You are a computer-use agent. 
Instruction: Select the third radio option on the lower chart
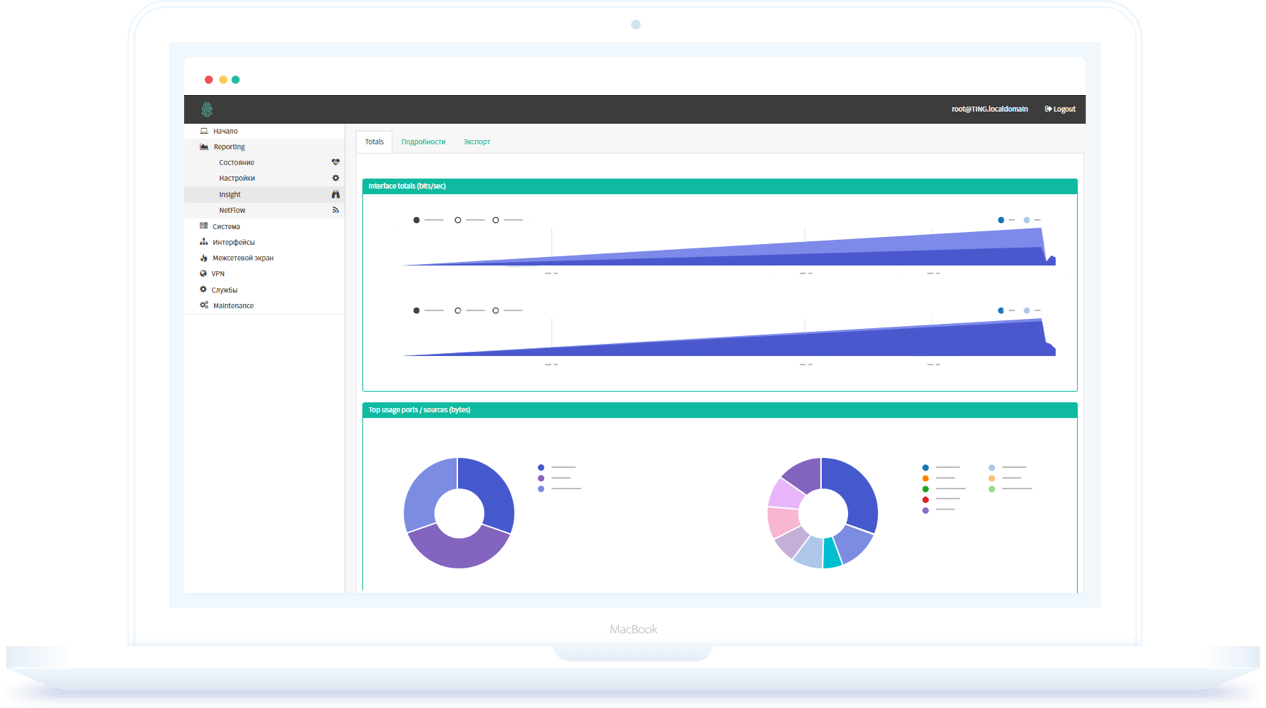pyautogui.click(x=495, y=311)
